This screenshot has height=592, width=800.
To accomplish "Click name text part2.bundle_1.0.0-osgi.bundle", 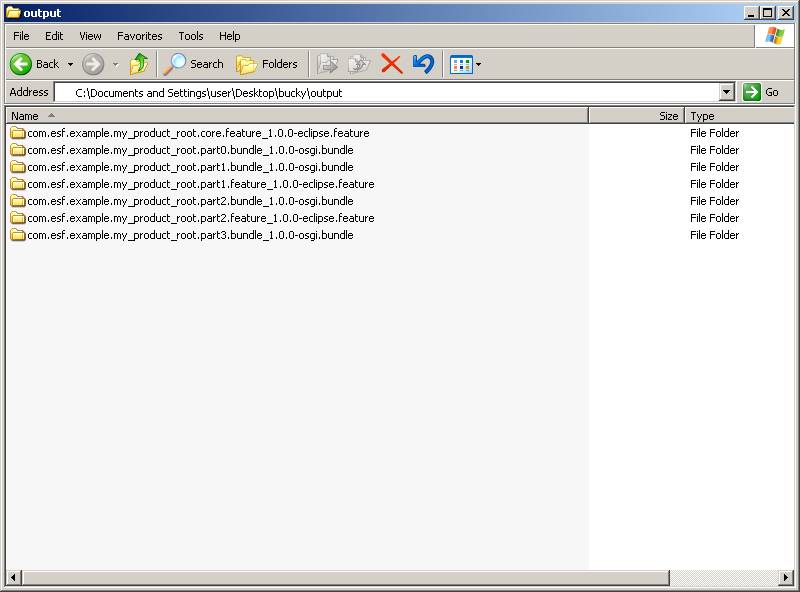I will click(190, 201).
